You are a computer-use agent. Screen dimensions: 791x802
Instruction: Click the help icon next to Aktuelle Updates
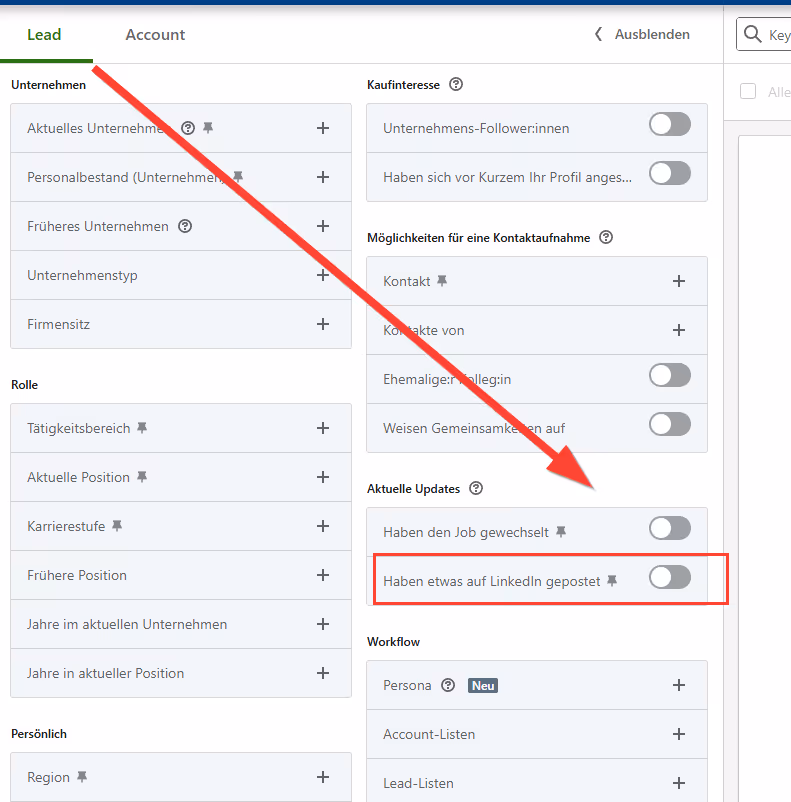tap(476, 488)
